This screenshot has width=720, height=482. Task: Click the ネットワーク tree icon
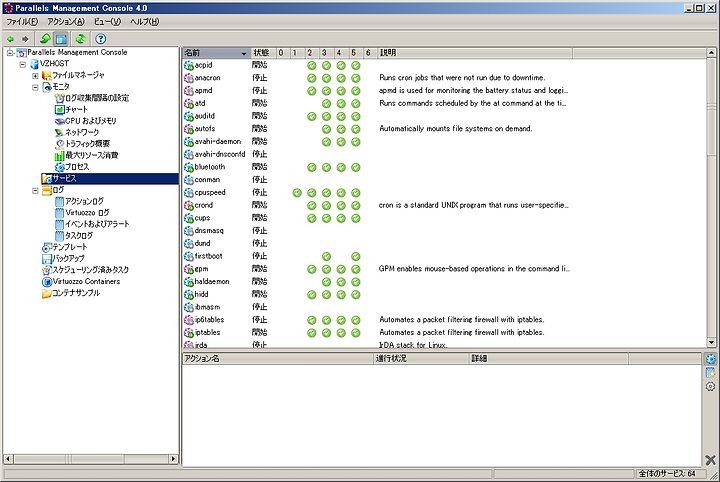pyautogui.click(x=59, y=132)
